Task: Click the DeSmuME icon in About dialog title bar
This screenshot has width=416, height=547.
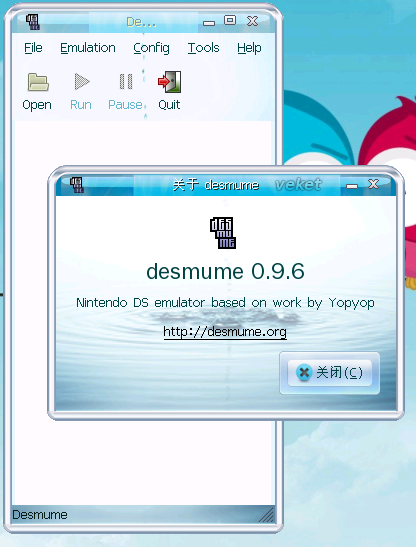Action: (x=77, y=185)
